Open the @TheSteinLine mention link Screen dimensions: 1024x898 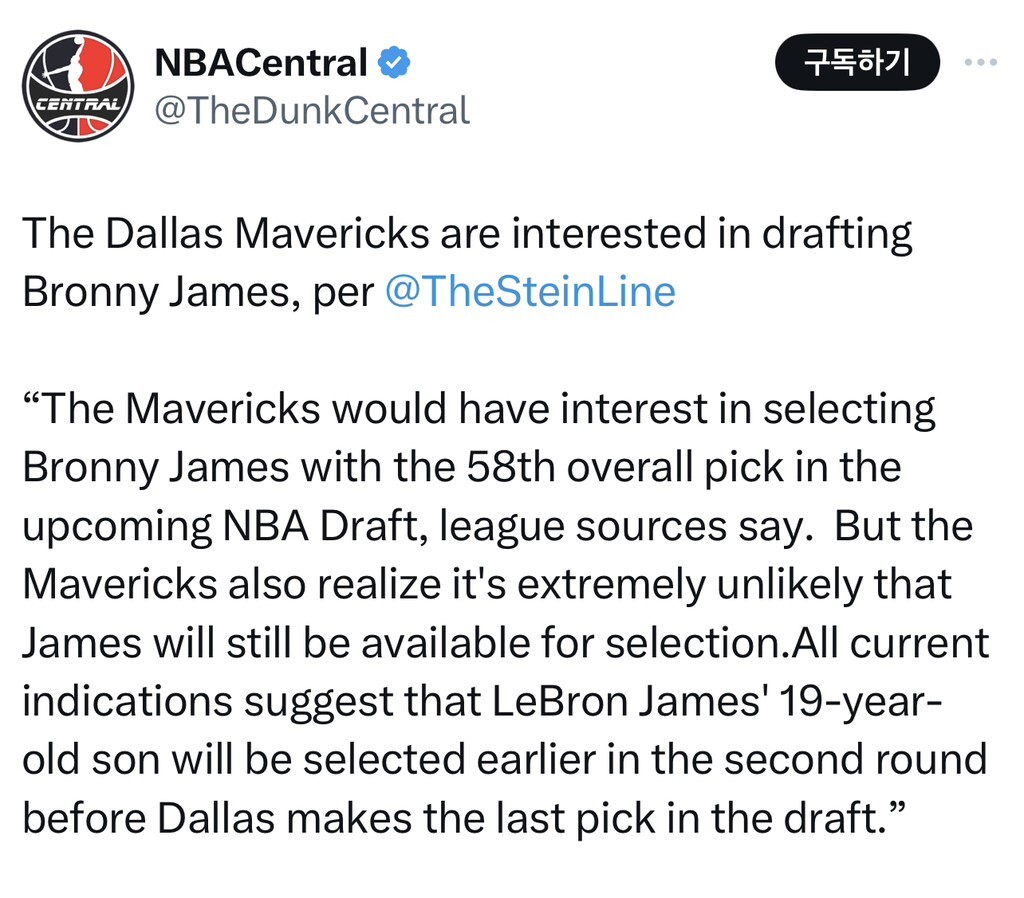pos(530,291)
